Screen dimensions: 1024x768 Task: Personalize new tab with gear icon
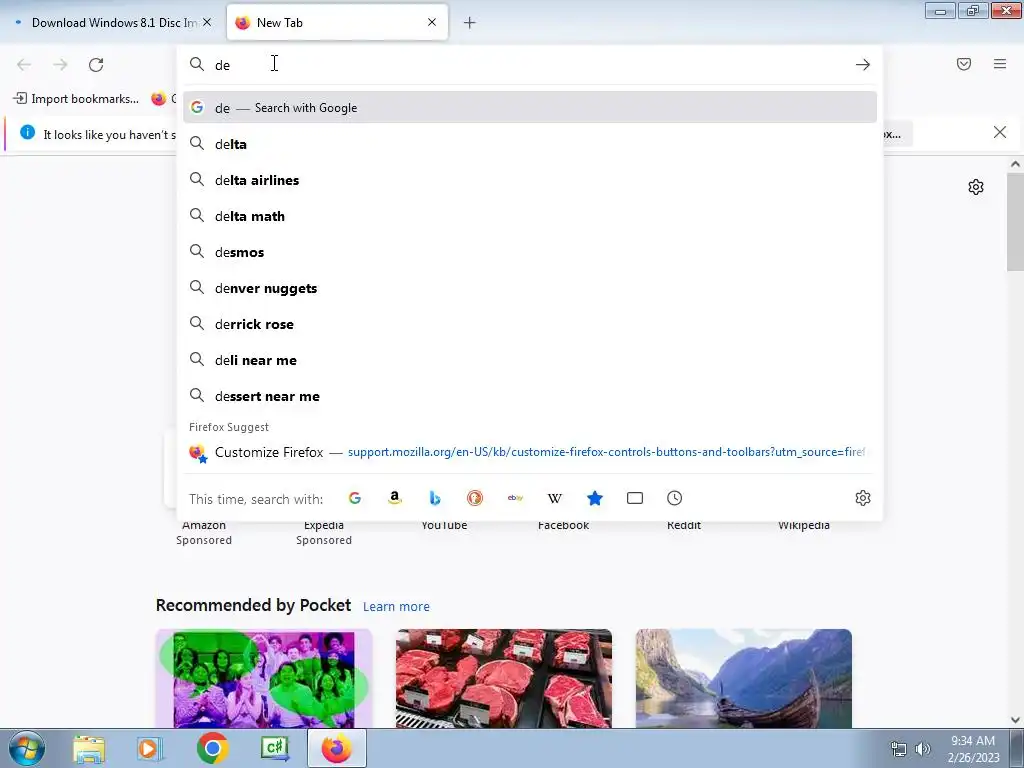click(x=976, y=187)
